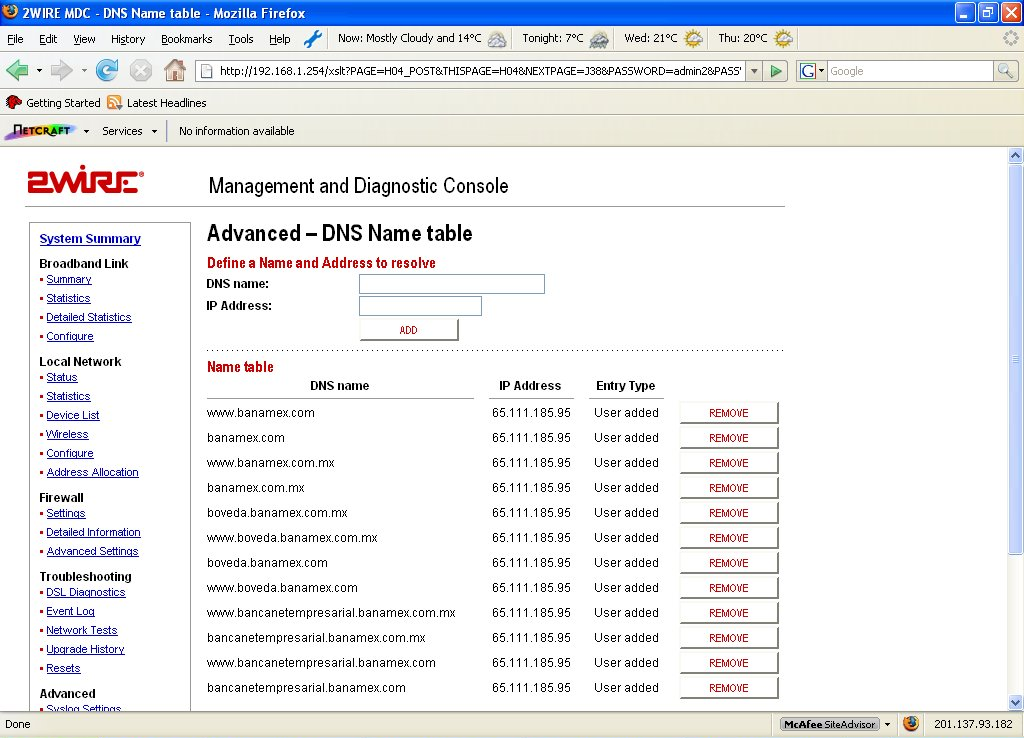Open the DSL Diagnostics link
Screen dimensions: 1024x738
(x=86, y=592)
